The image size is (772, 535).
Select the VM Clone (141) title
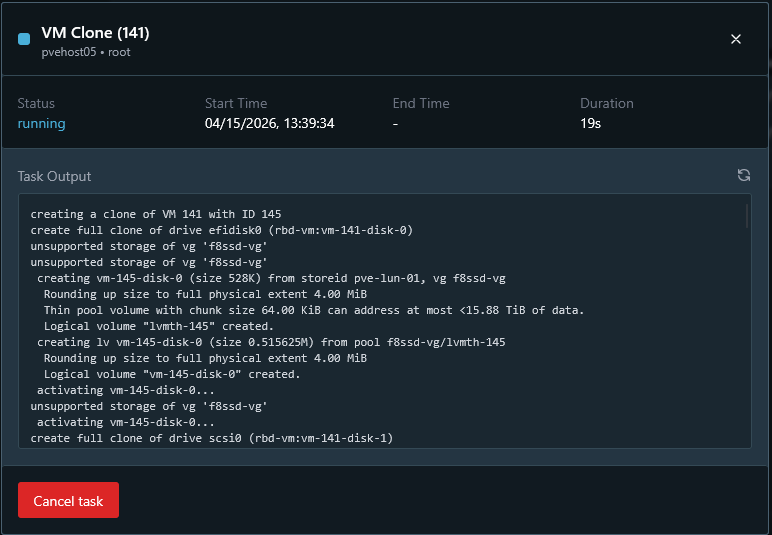tap(95, 33)
